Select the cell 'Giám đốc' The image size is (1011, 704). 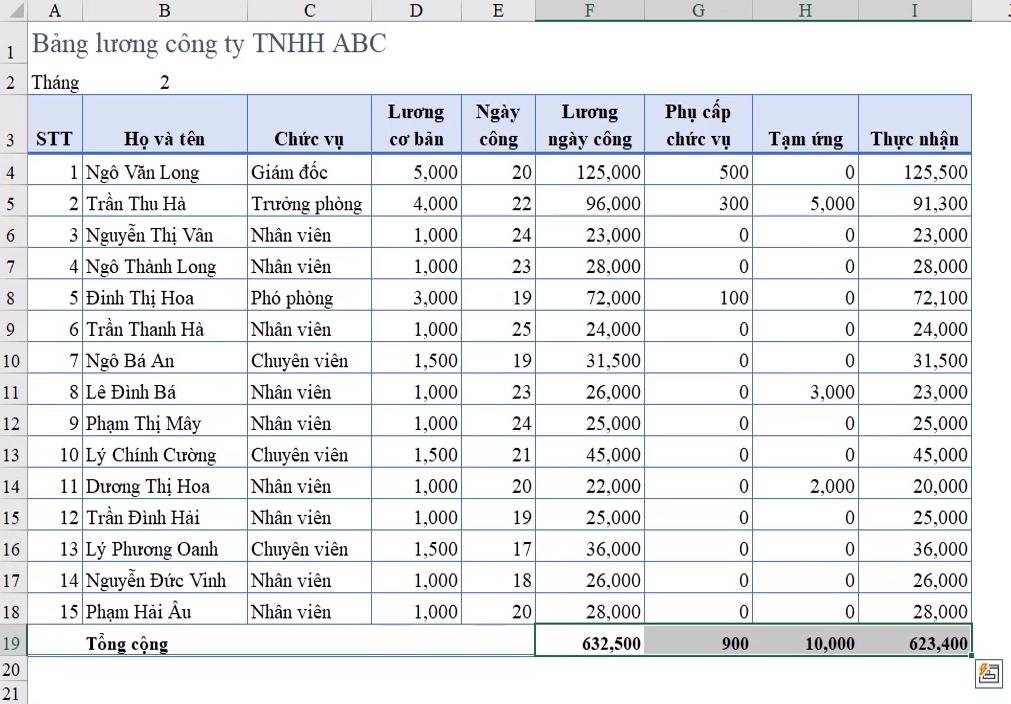click(x=309, y=171)
